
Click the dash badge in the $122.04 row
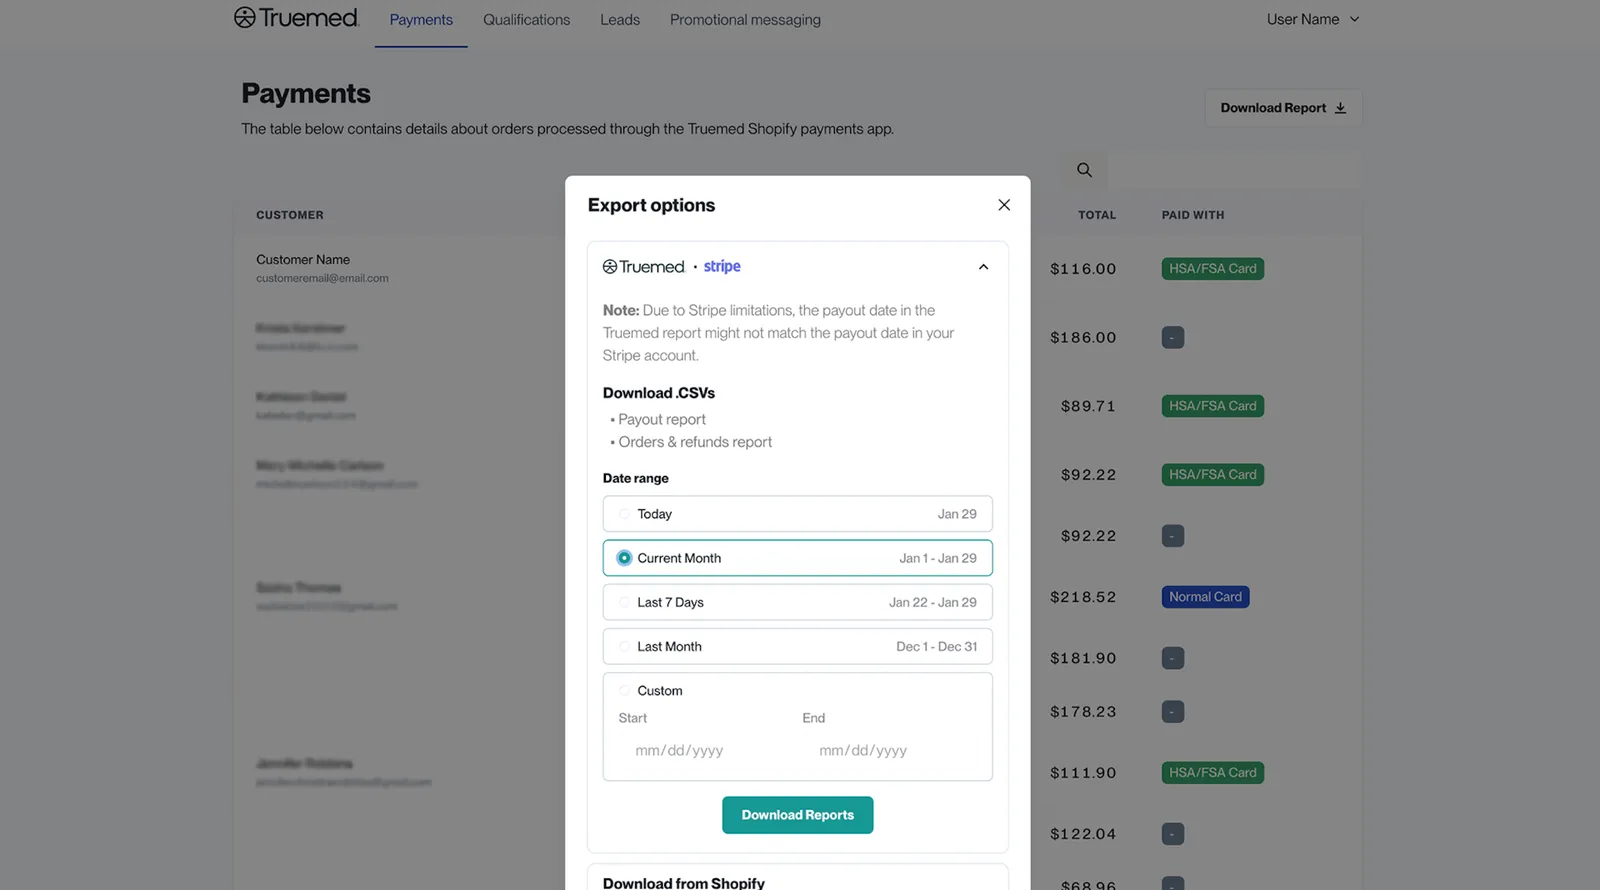point(1173,834)
